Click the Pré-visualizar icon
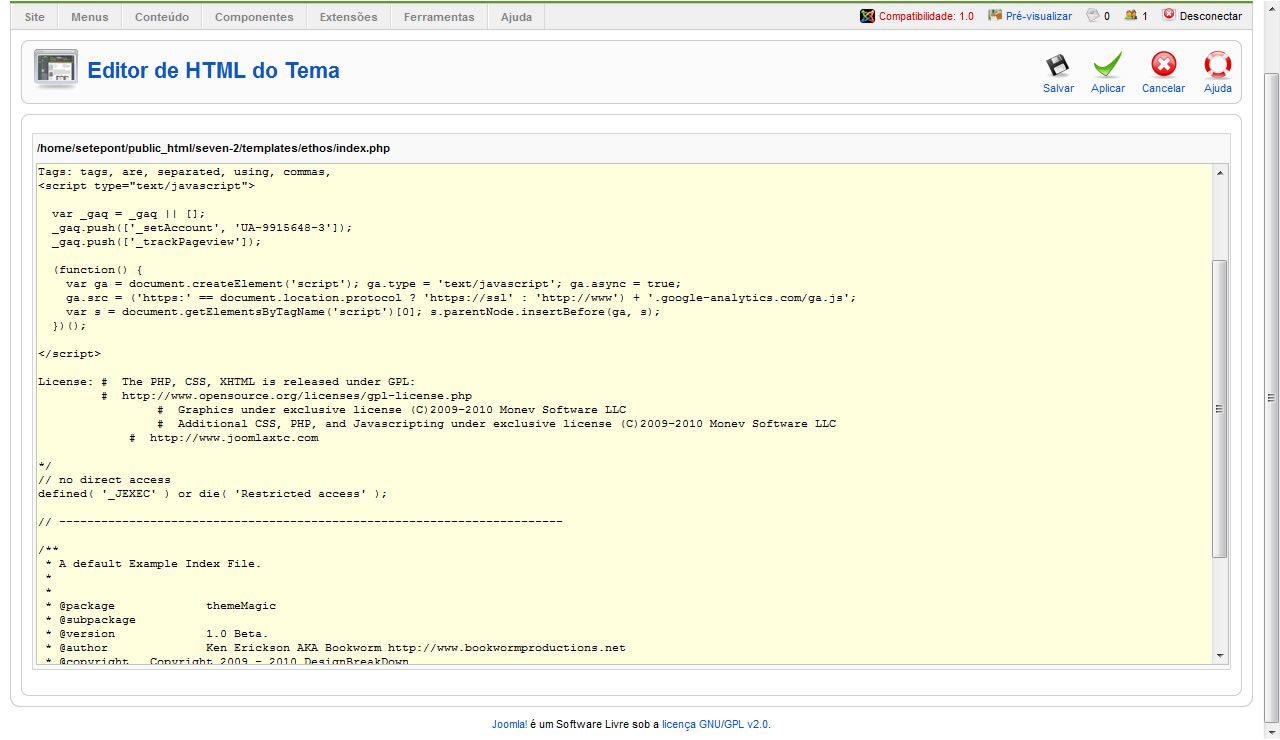The image size is (1280, 740). tap(995, 16)
